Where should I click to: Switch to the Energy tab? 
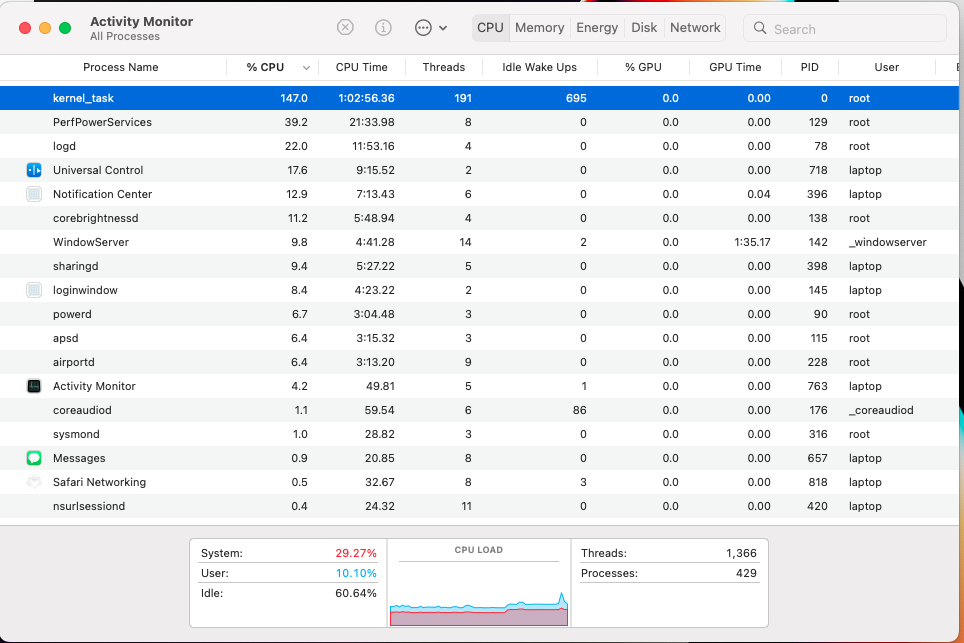point(597,28)
